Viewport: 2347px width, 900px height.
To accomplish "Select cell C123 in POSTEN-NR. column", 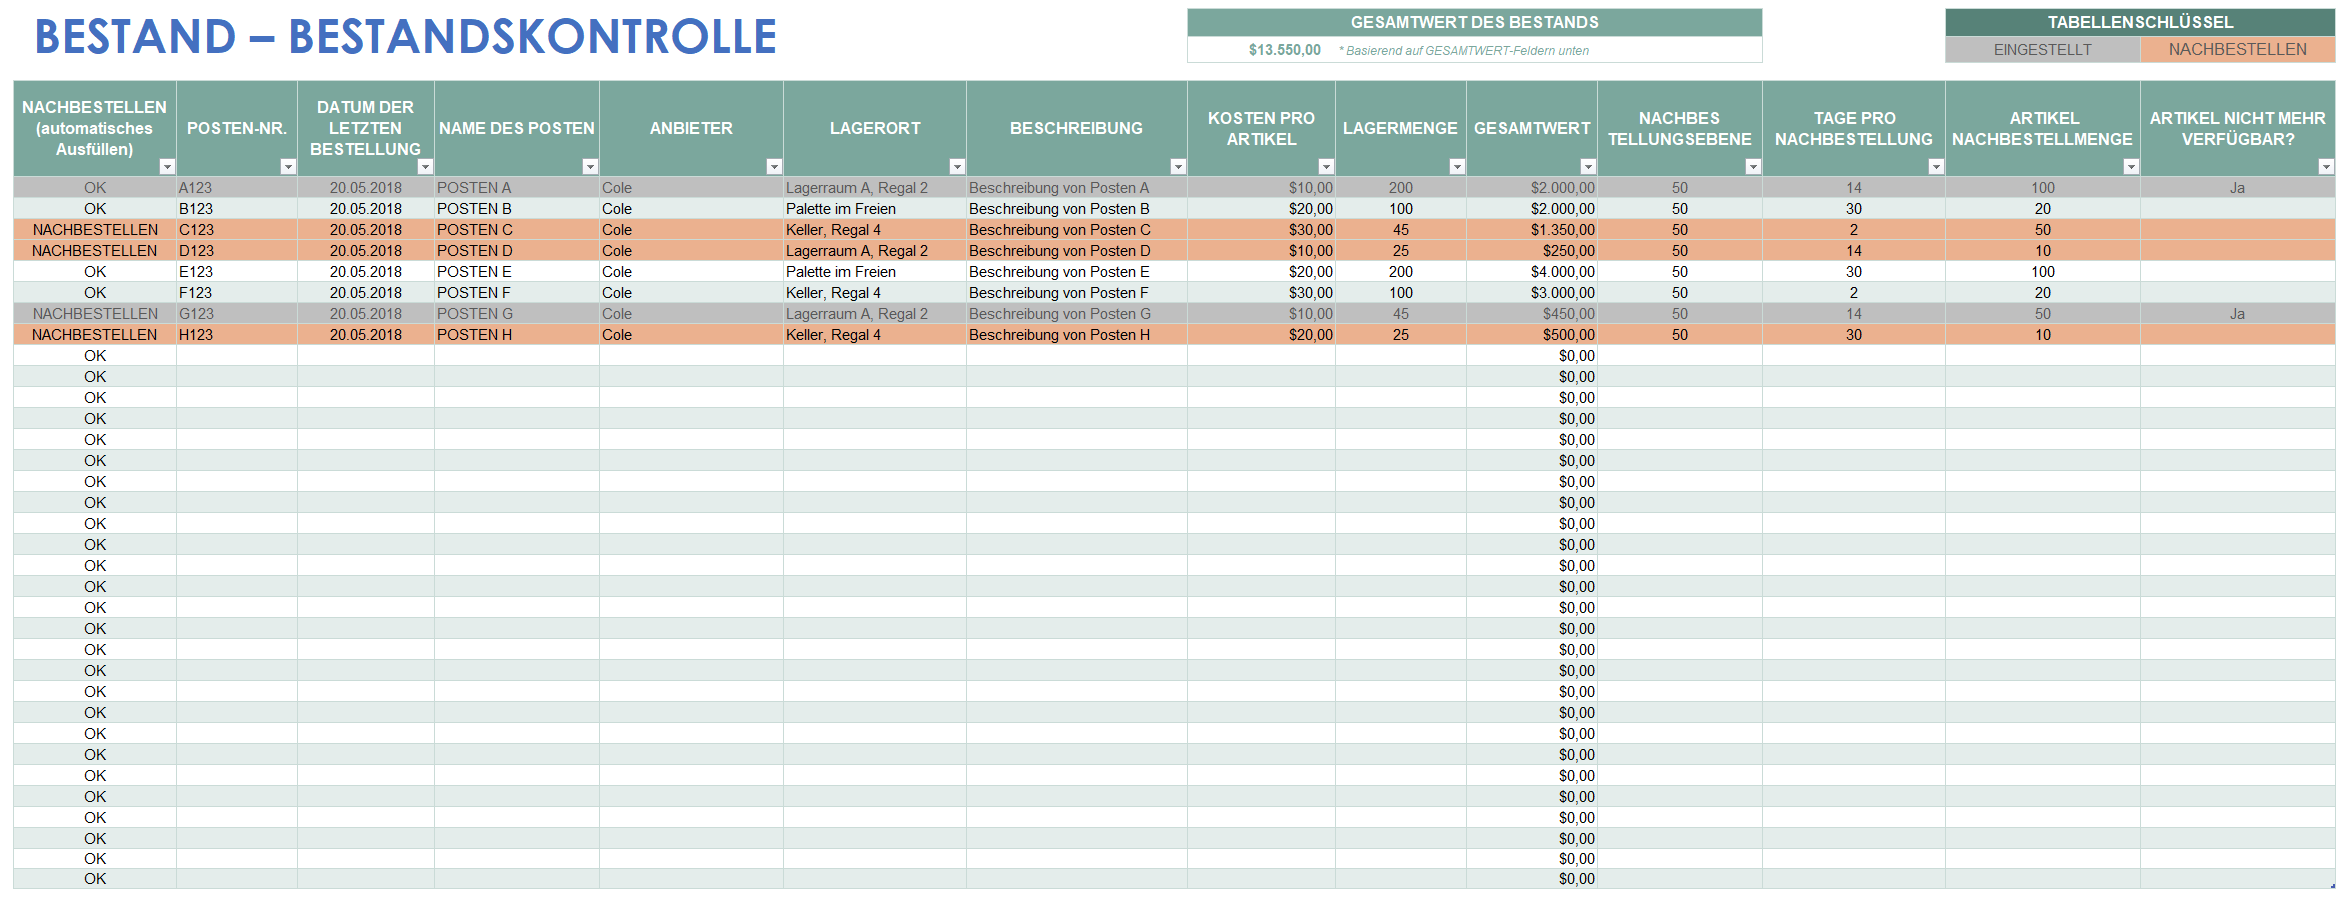I will pos(237,230).
